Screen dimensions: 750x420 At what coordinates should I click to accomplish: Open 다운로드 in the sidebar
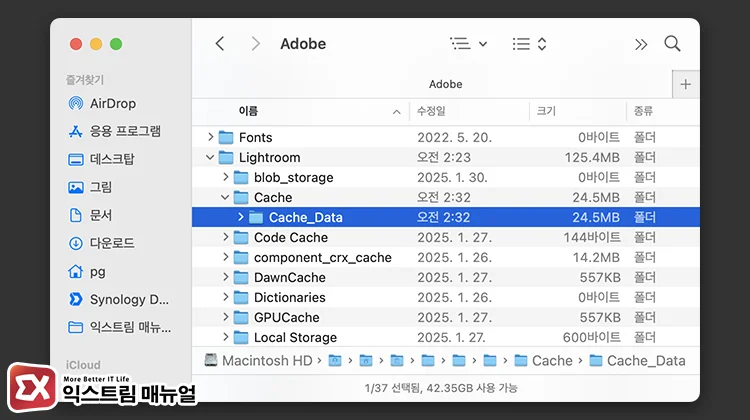tap(101, 243)
